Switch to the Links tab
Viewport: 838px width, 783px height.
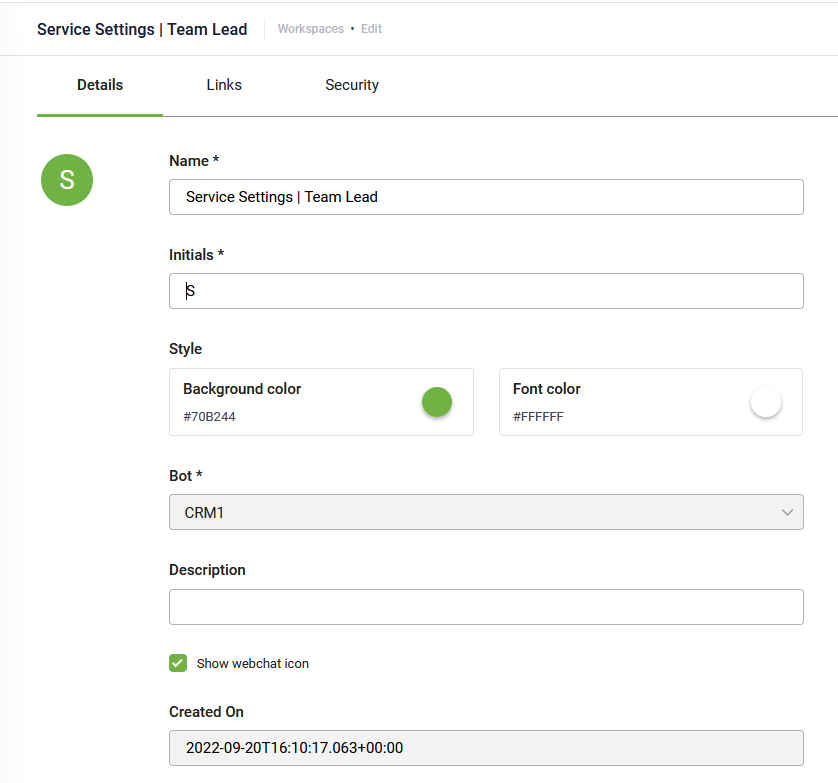(224, 85)
